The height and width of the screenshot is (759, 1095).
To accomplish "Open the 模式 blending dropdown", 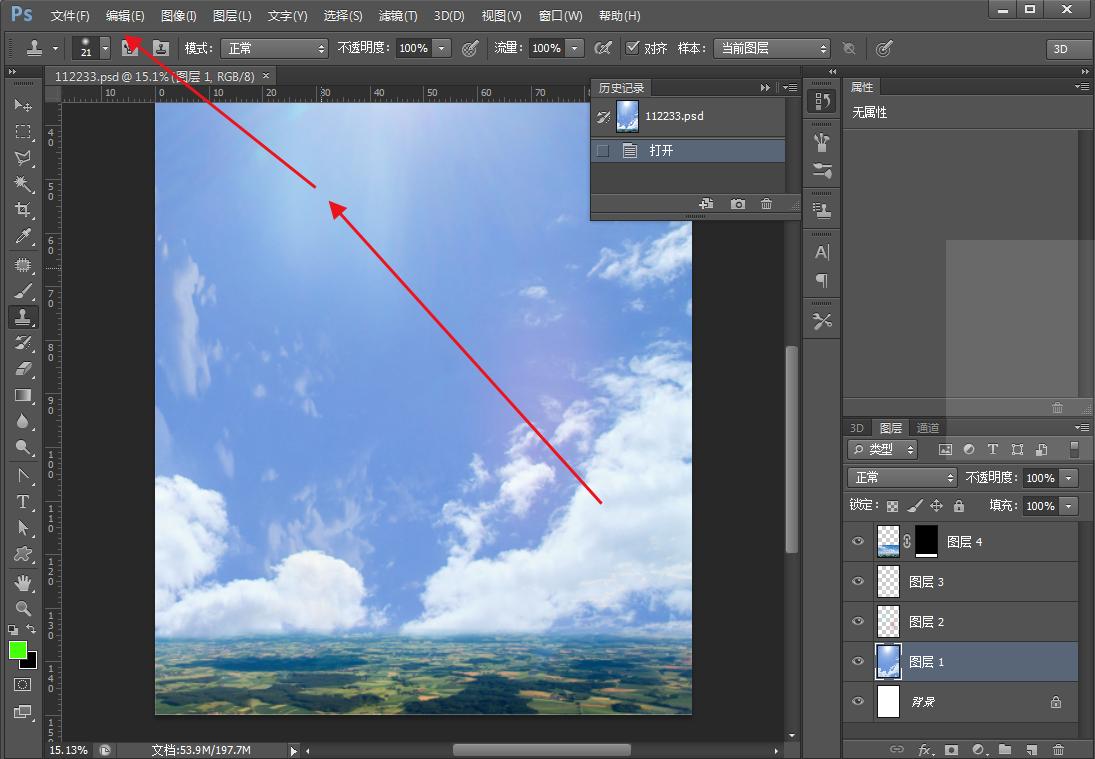I will (275, 47).
